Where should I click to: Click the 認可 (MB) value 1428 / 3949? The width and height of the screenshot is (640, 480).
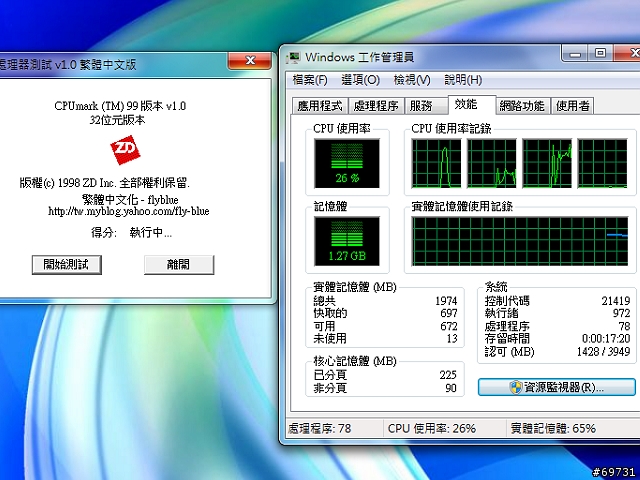pos(603,351)
